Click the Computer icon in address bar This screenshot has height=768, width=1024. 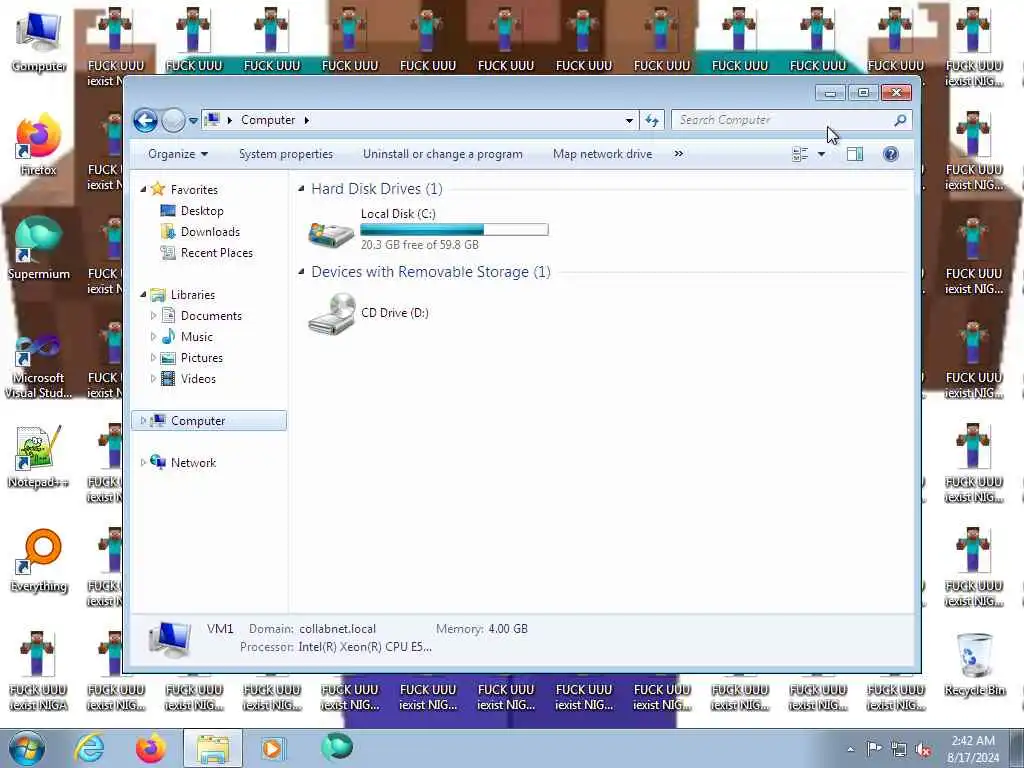click(212, 120)
